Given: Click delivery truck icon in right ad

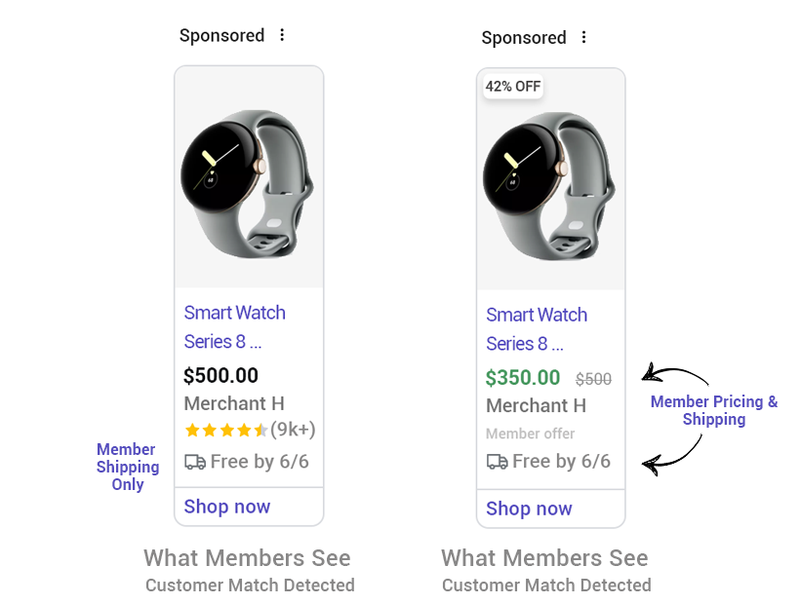Looking at the screenshot, I should [x=497, y=462].
